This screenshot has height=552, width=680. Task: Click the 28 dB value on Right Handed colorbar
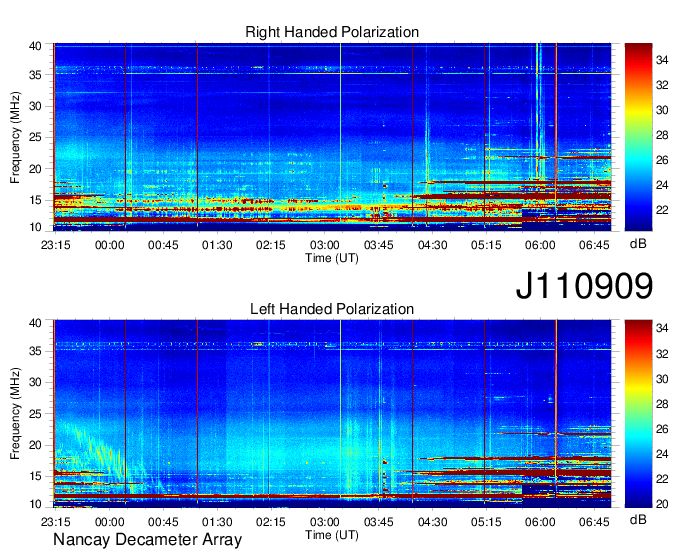coord(662,135)
